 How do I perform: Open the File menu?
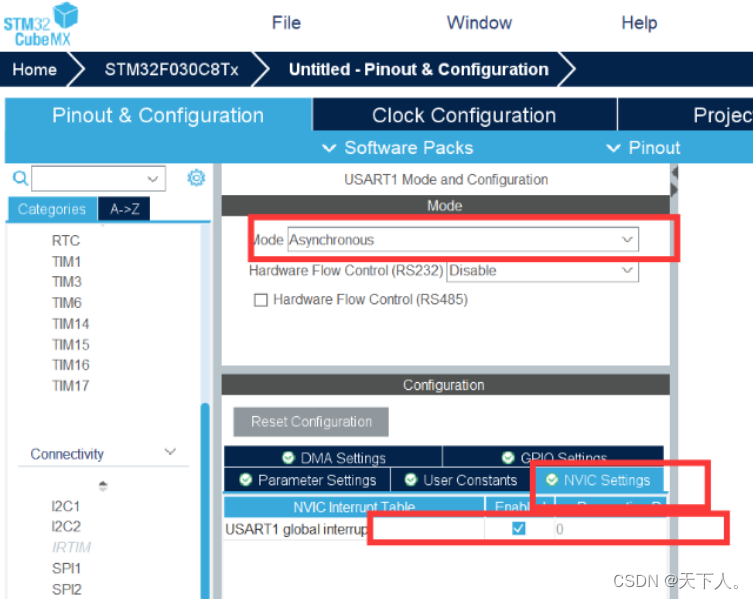click(x=286, y=23)
